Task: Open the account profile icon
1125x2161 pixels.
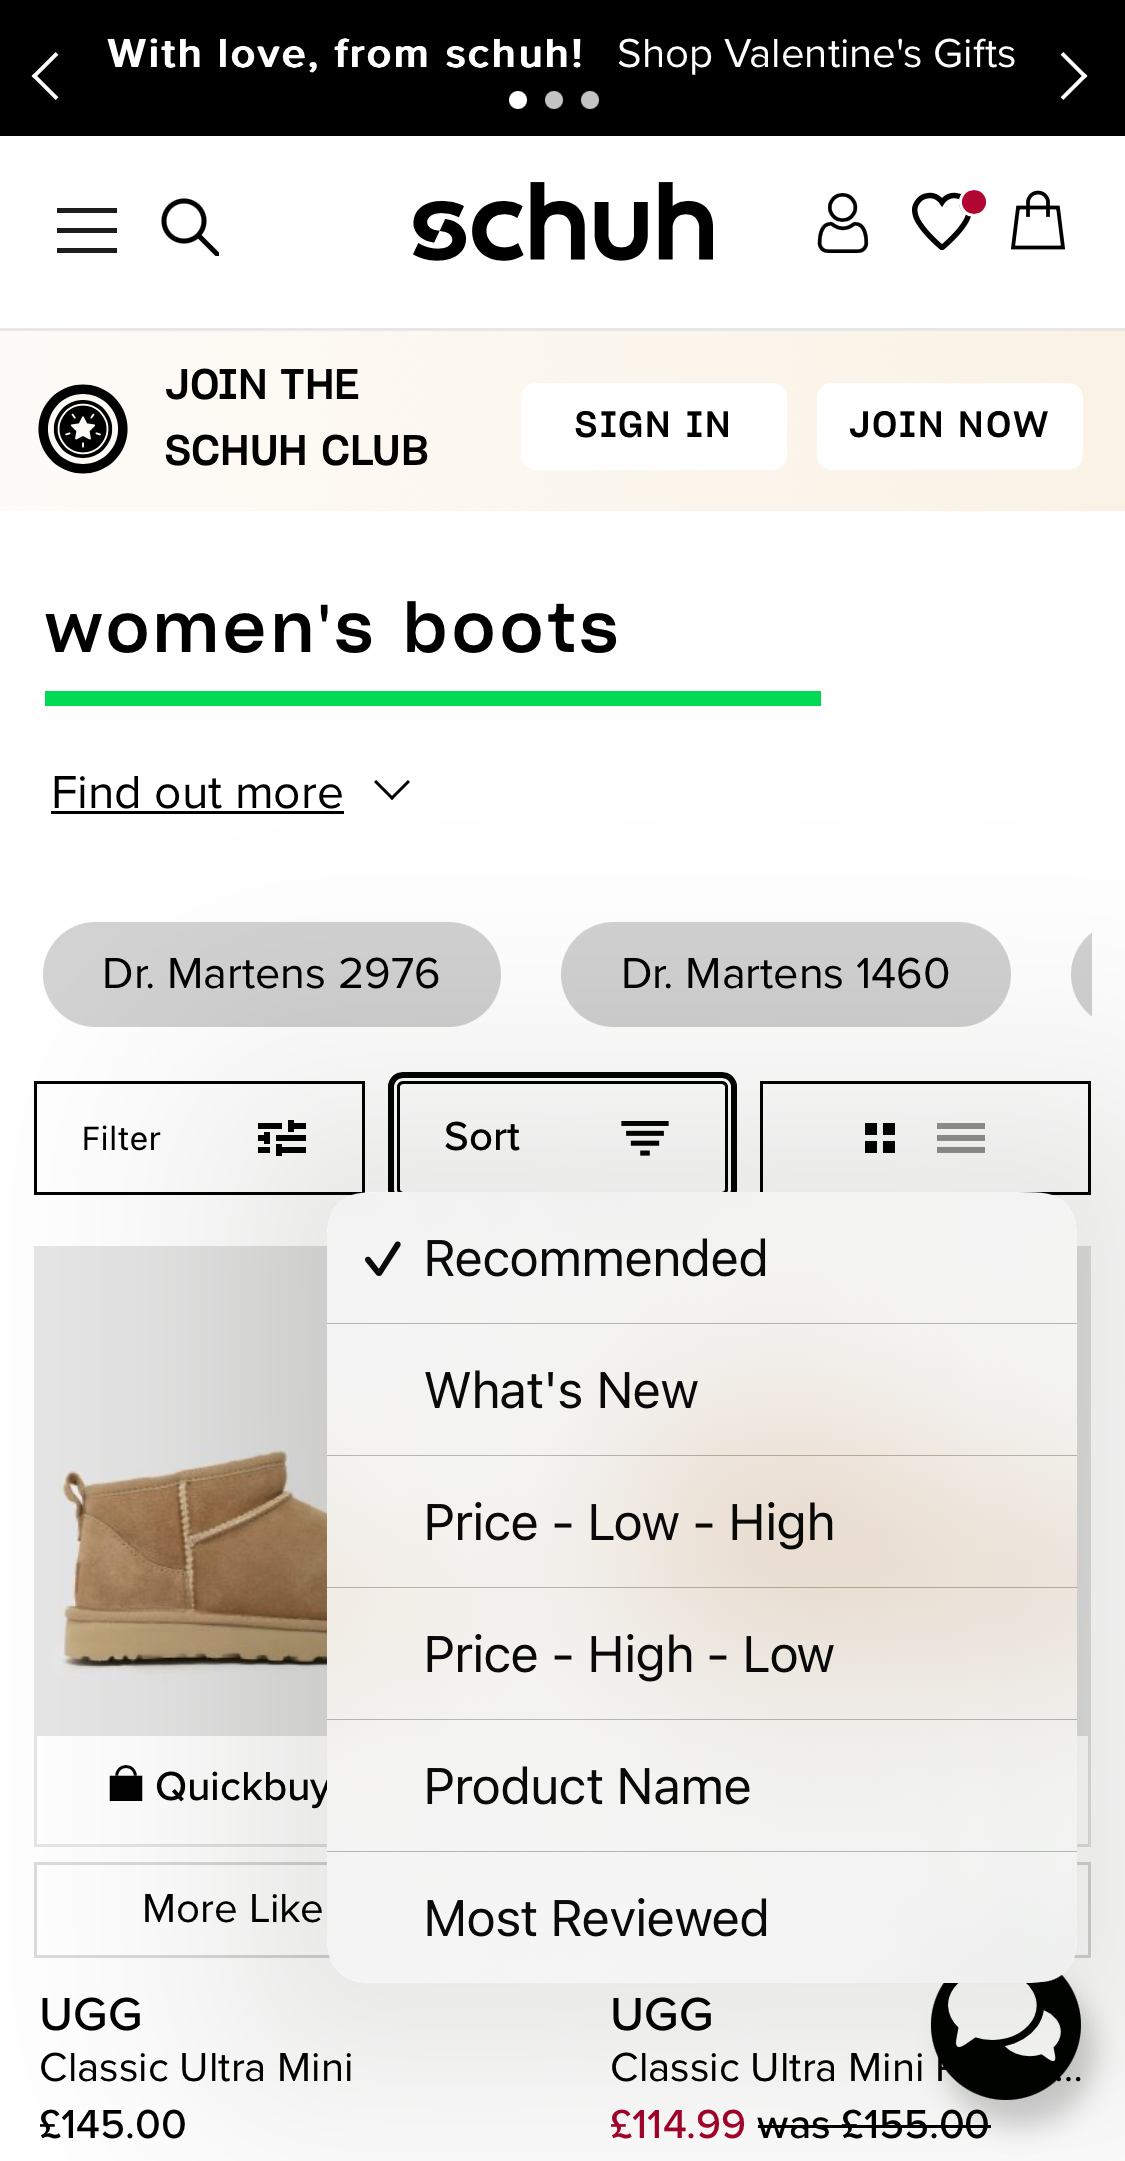Action: pos(842,224)
